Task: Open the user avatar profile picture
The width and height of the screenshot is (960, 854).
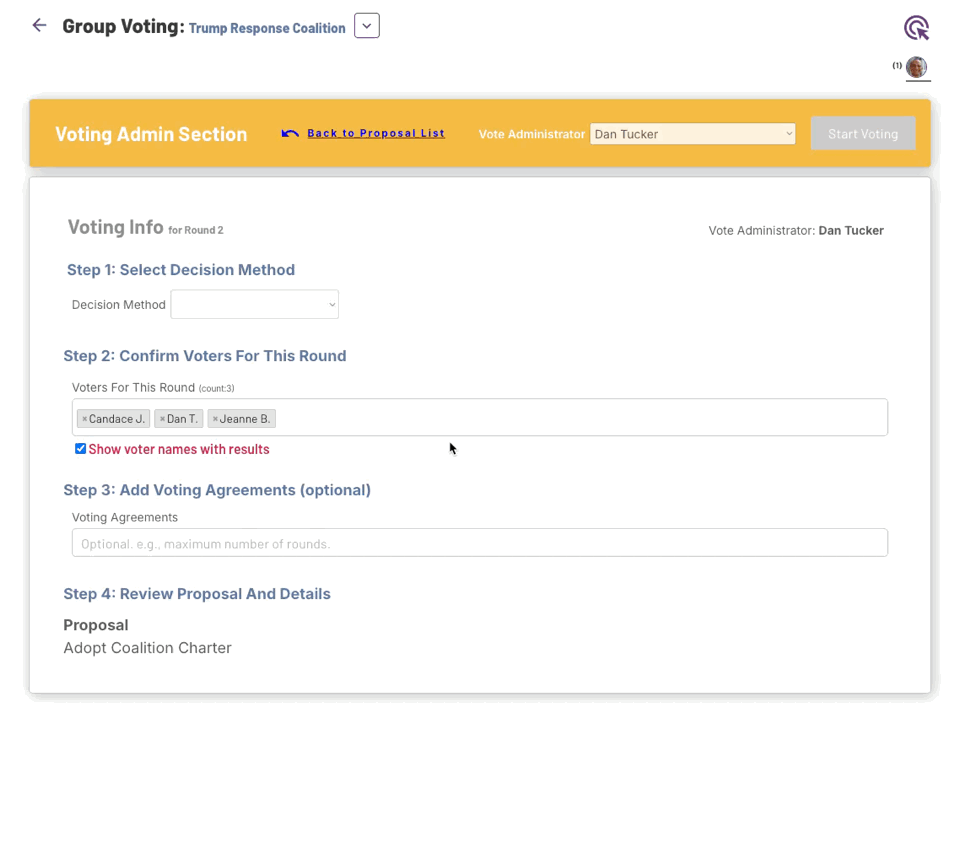Action: point(917,67)
